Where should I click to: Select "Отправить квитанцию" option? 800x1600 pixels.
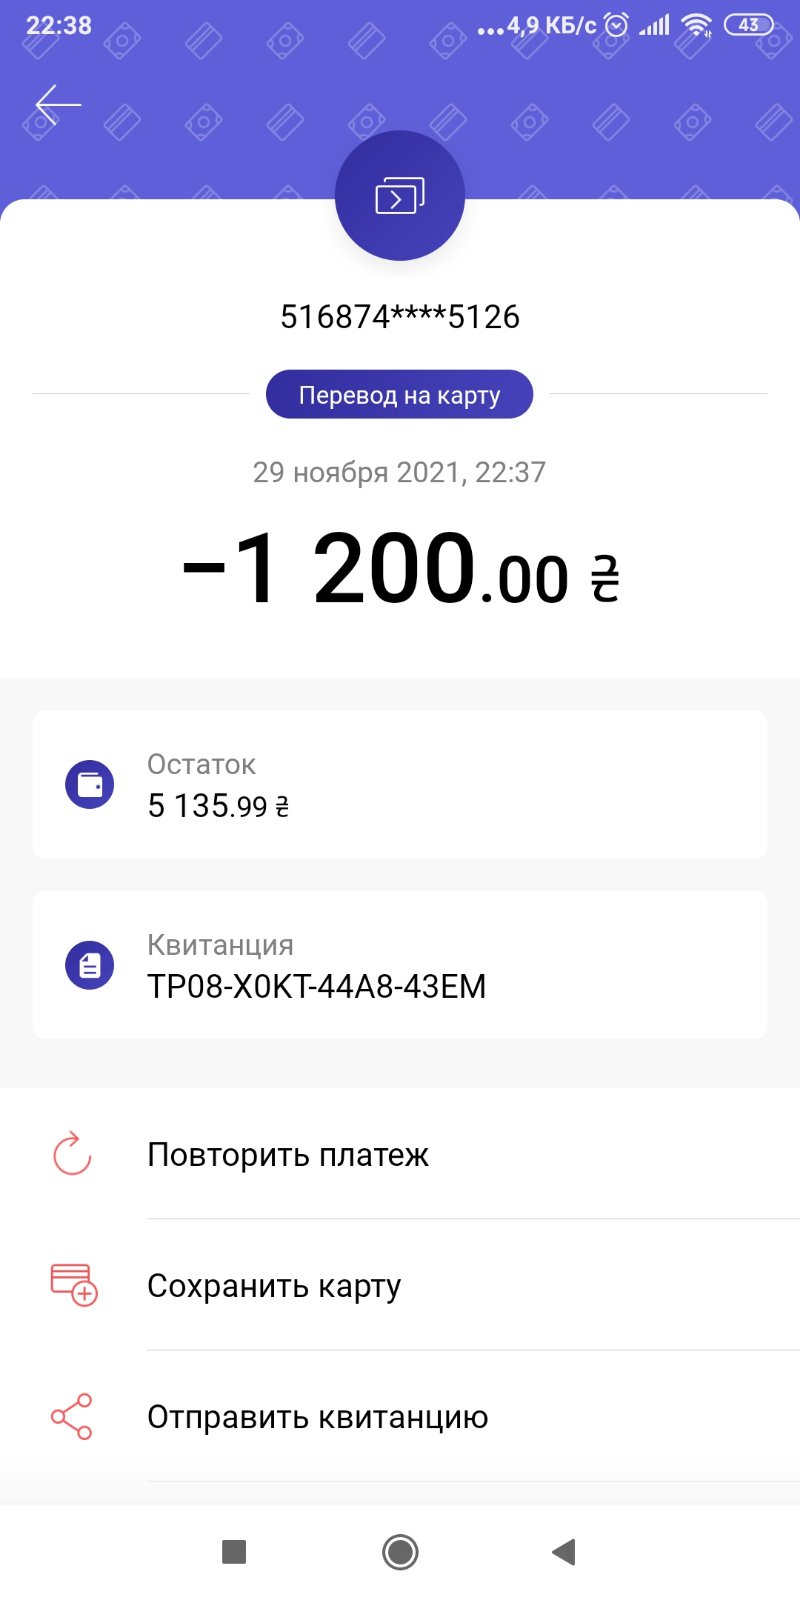click(x=318, y=1417)
